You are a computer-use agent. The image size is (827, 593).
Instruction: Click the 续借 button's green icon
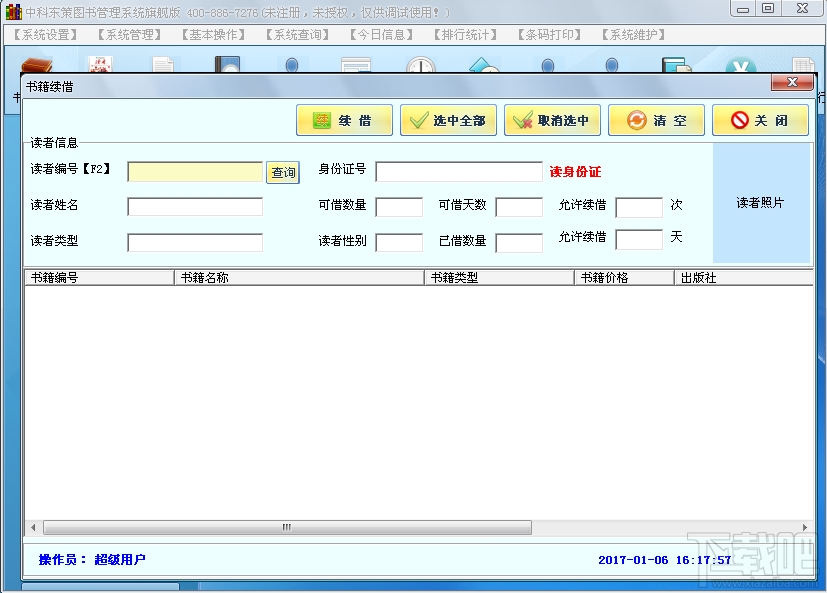[322, 120]
